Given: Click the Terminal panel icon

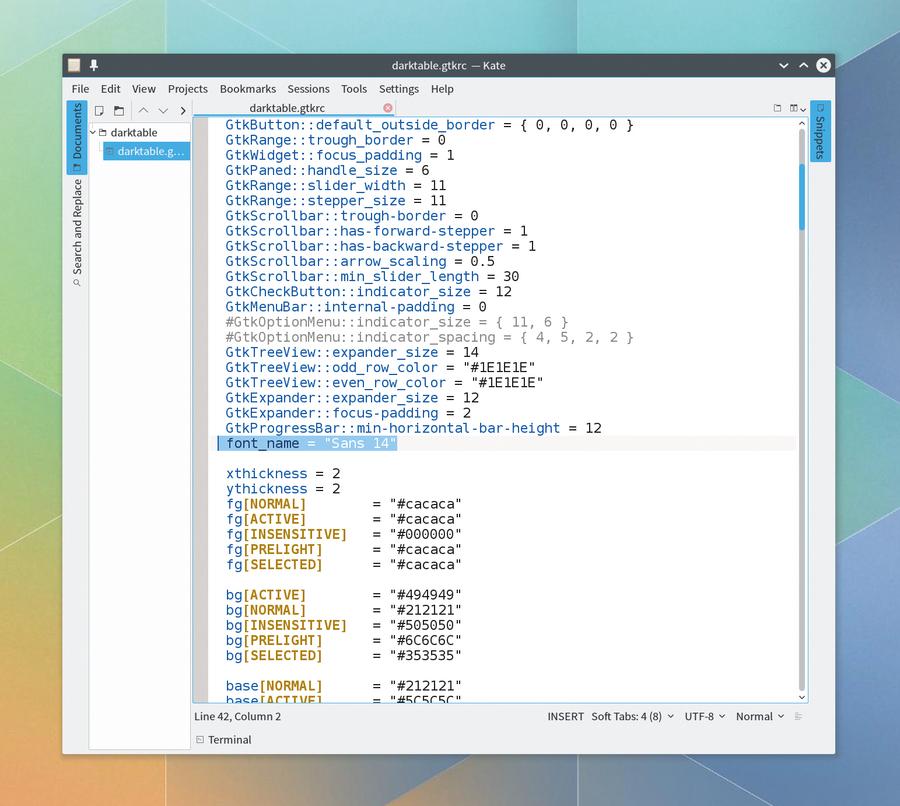Looking at the screenshot, I should [x=200, y=739].
